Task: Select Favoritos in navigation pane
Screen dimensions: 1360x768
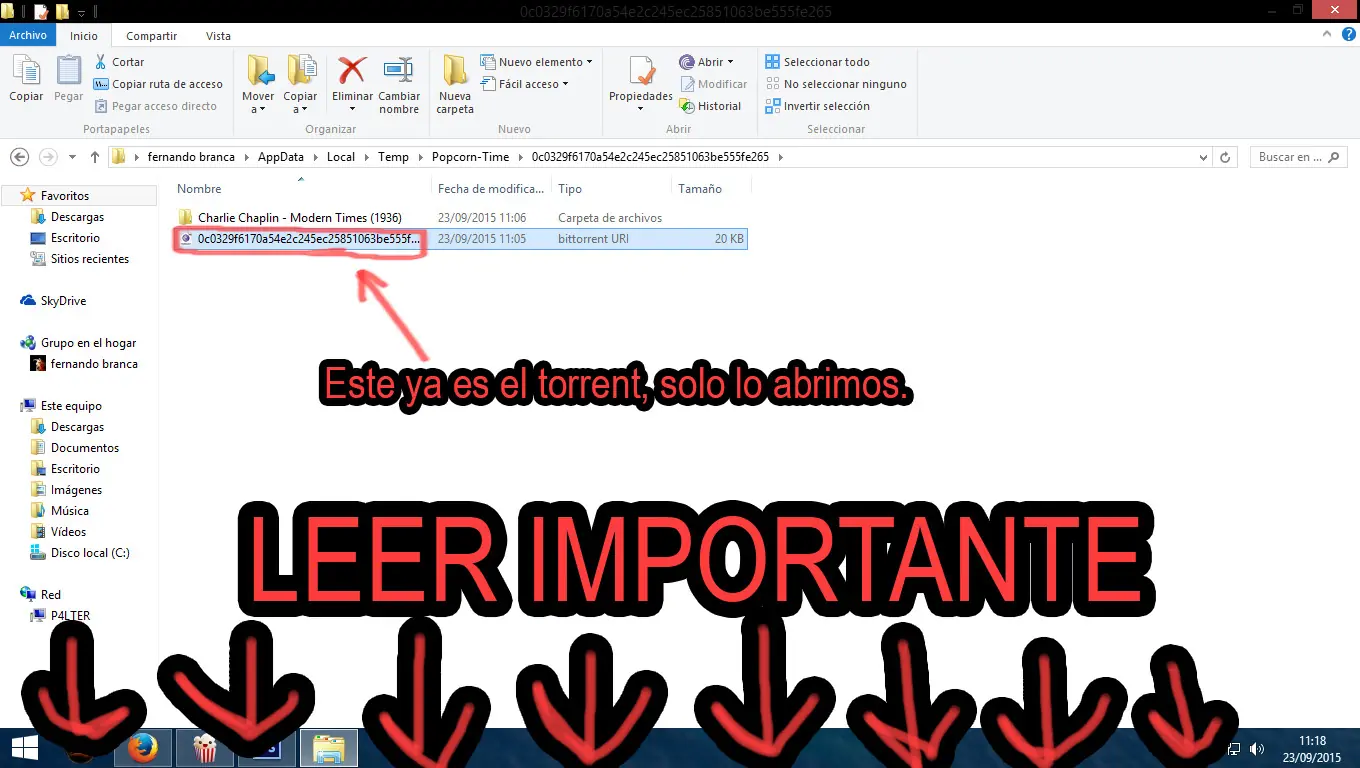Action: coord(65,196)
